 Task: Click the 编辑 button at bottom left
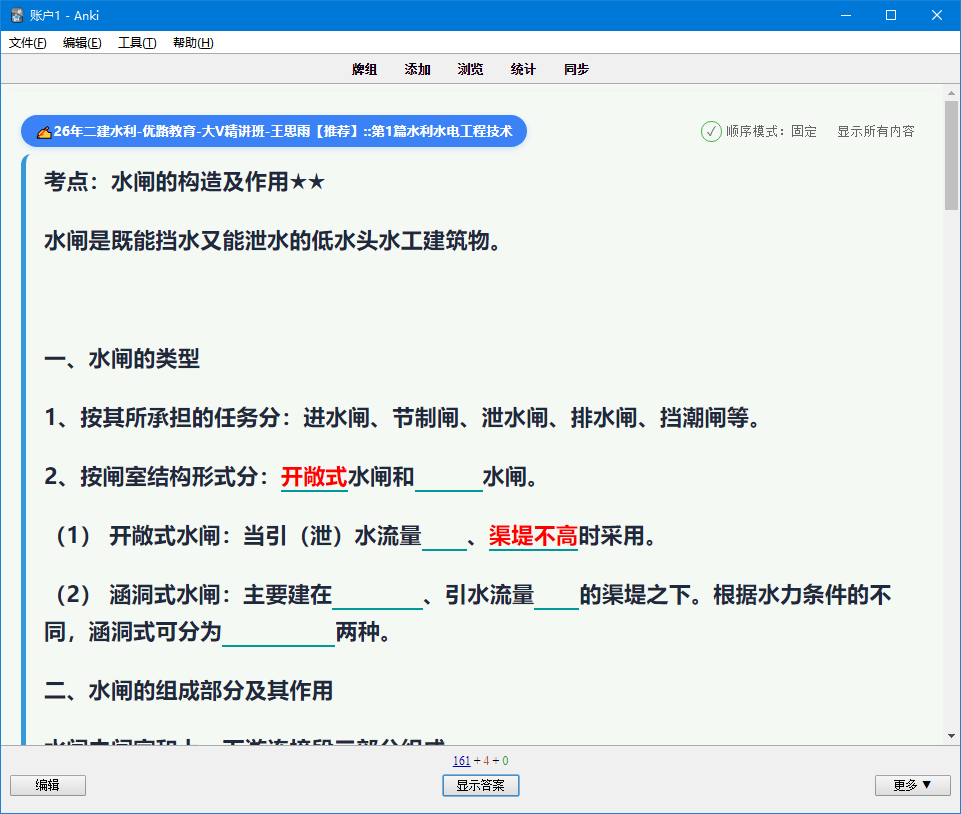48,785
